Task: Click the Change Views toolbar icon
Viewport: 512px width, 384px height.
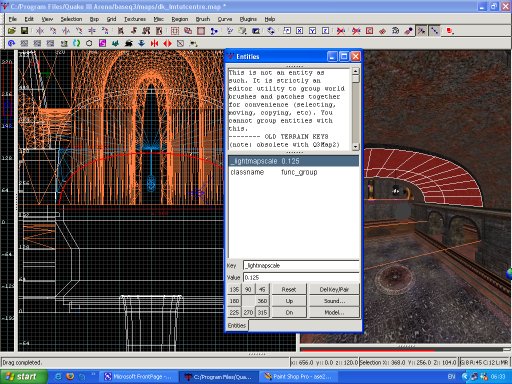Action: point(230,31)
